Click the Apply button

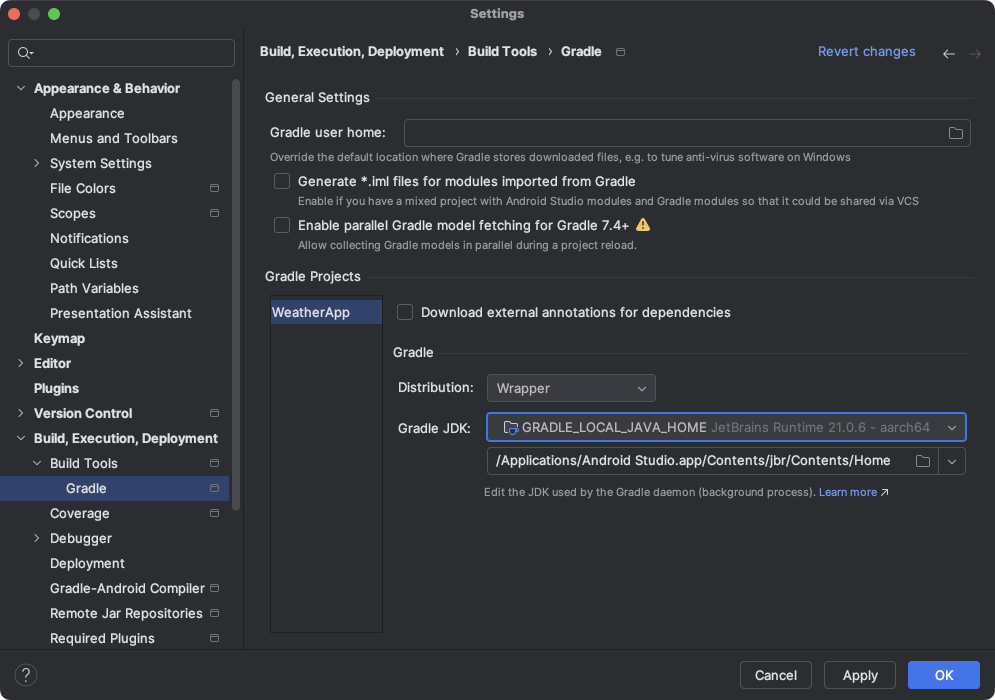[x=859, y=675]
